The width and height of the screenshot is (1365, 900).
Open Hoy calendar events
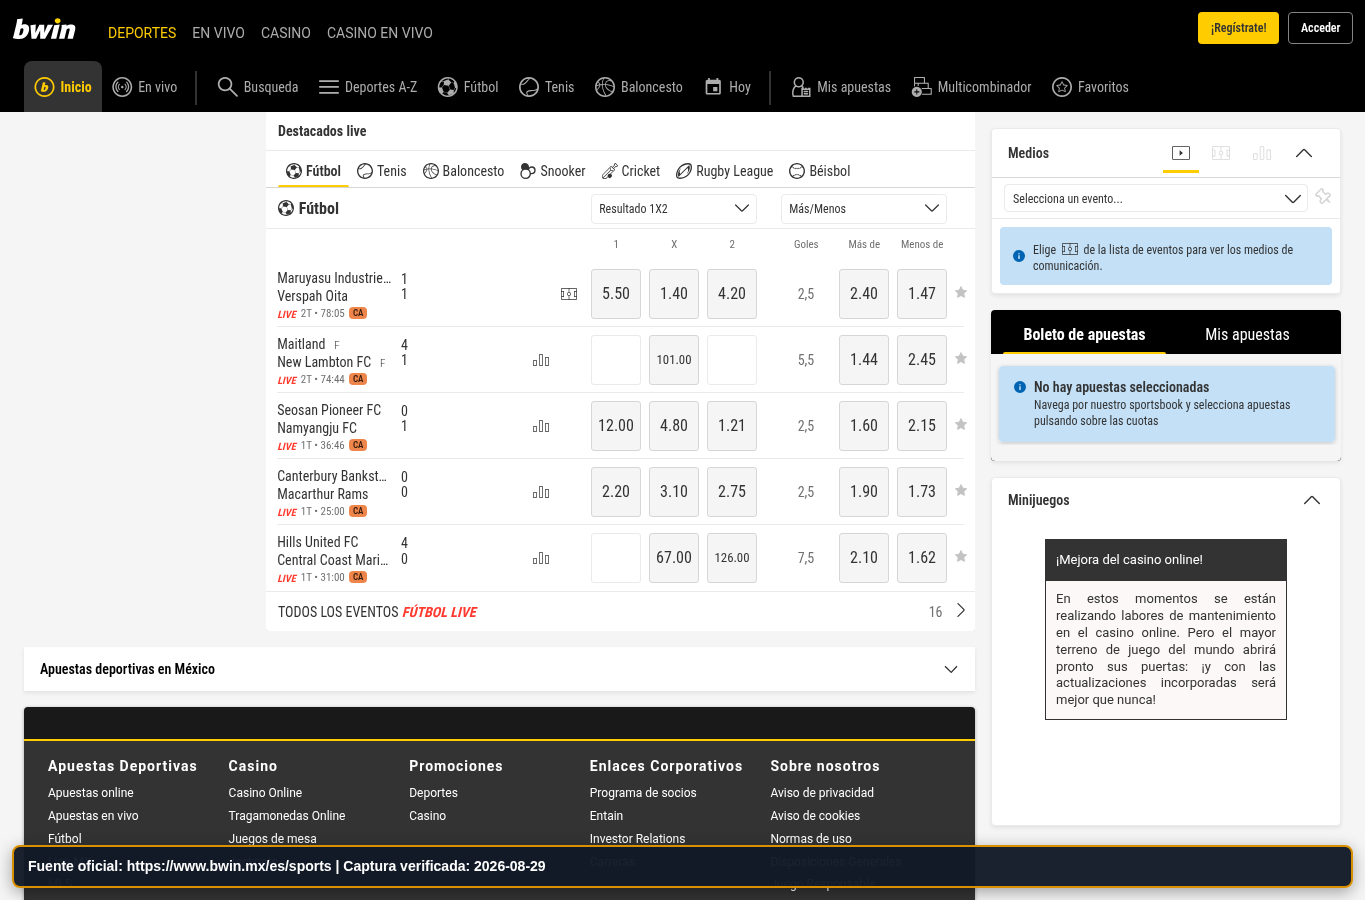(x=727, y=87)
